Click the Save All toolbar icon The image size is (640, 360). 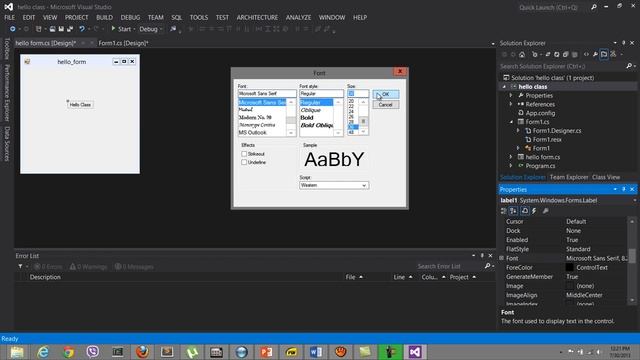click(70, 29)
